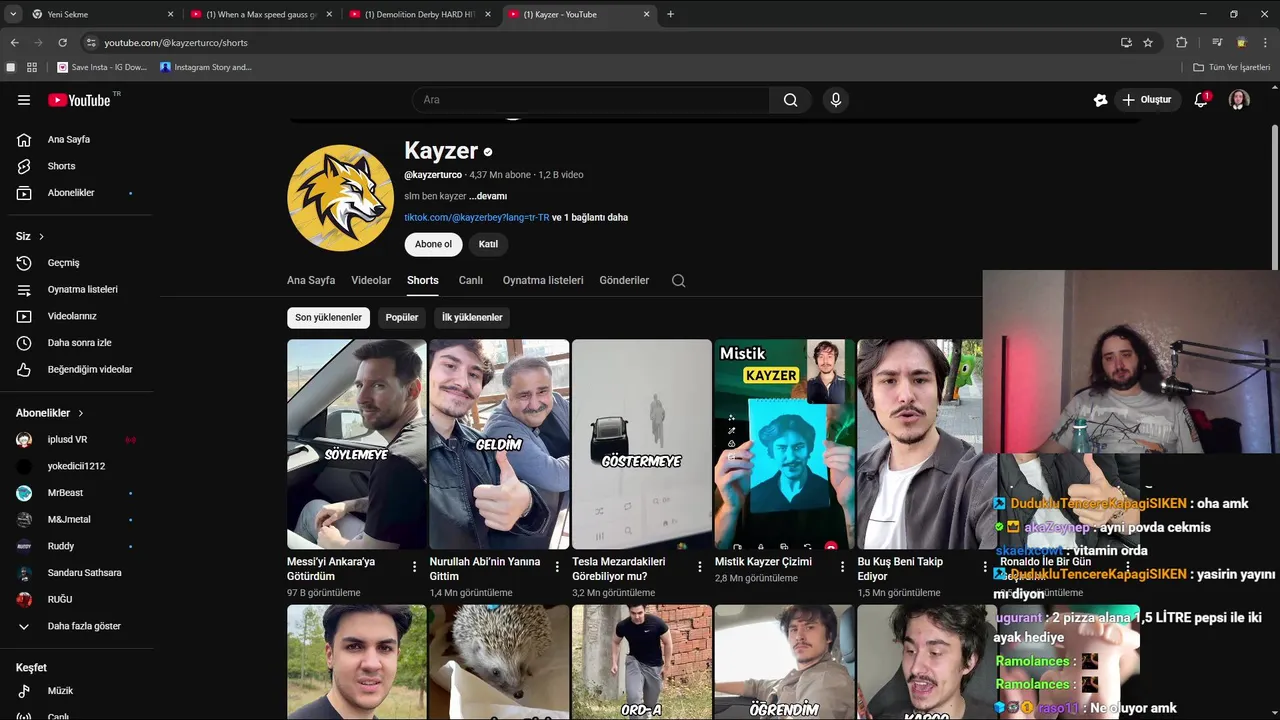
Task: Reload the page in the browser
Action: point(62,43)
